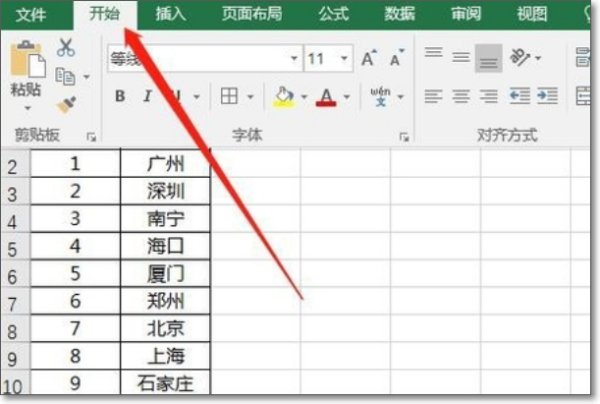The image size is (600, 404).
Task: Open the 插入 (Insert) tab
Action: [x=170, y=15]
